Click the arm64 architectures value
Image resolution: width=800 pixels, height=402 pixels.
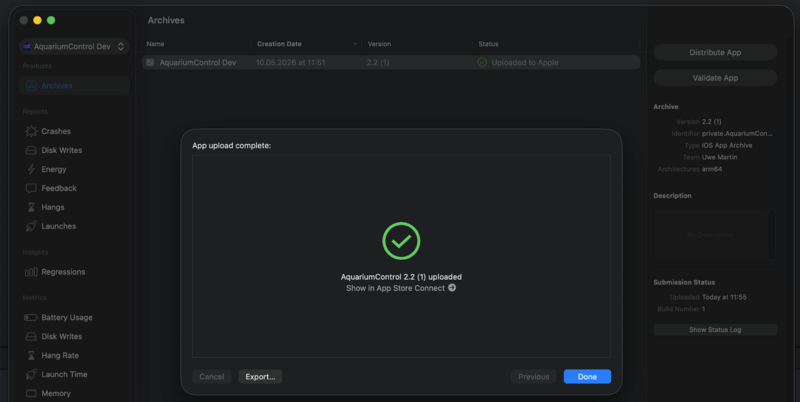712,169
